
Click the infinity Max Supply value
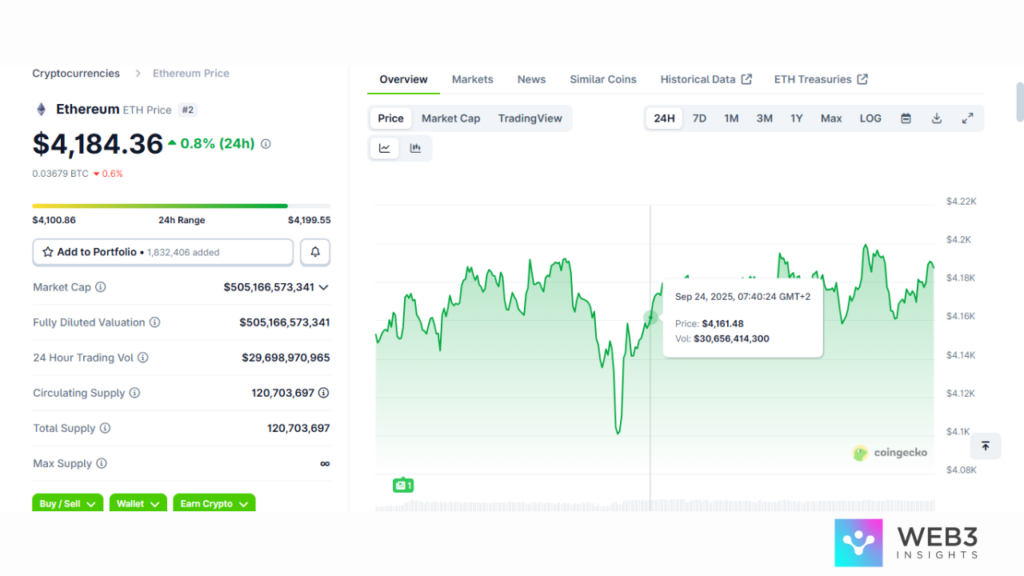(325, 464)
